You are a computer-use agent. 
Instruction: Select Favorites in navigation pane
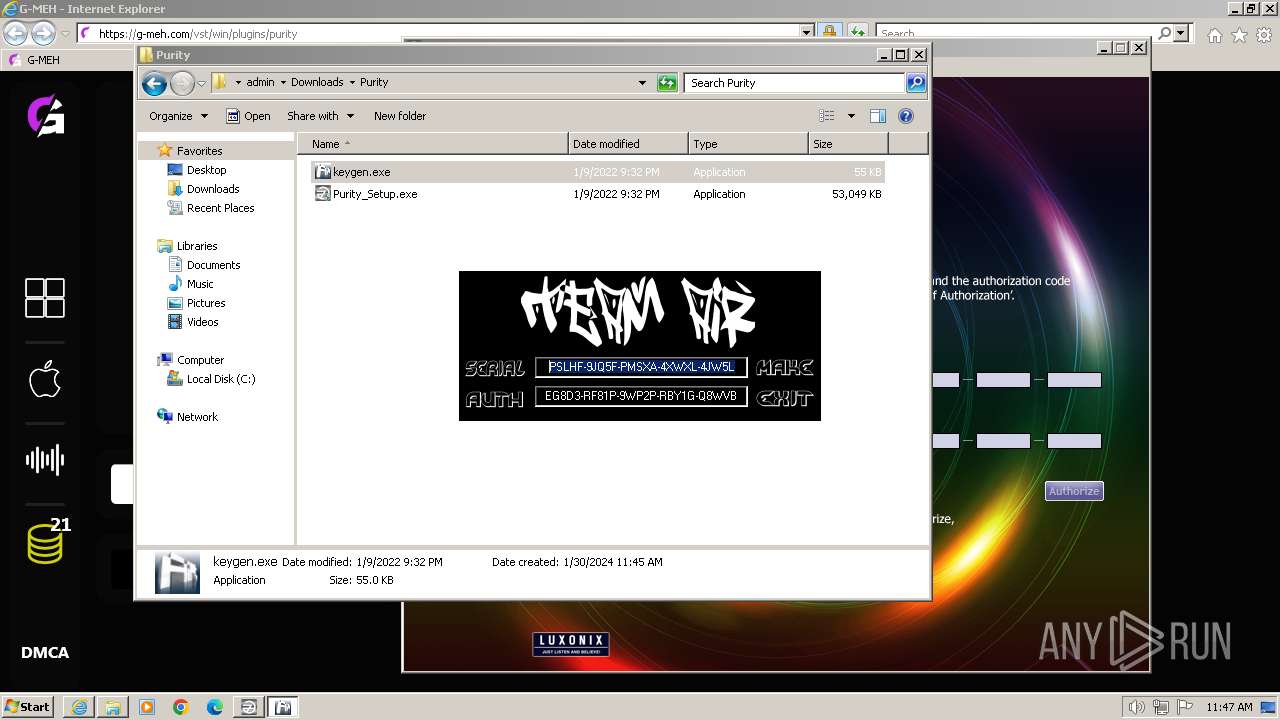(199, 151)
